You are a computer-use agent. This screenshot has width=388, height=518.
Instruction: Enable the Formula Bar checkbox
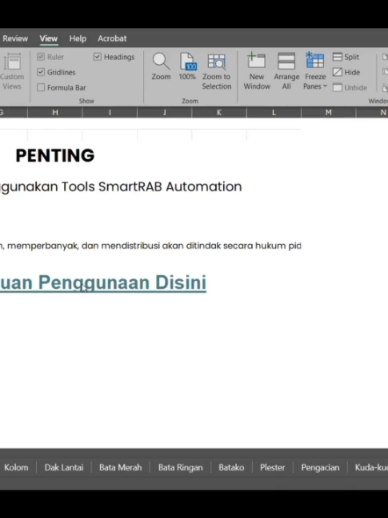pyautogui.click(x=41, y=87)
